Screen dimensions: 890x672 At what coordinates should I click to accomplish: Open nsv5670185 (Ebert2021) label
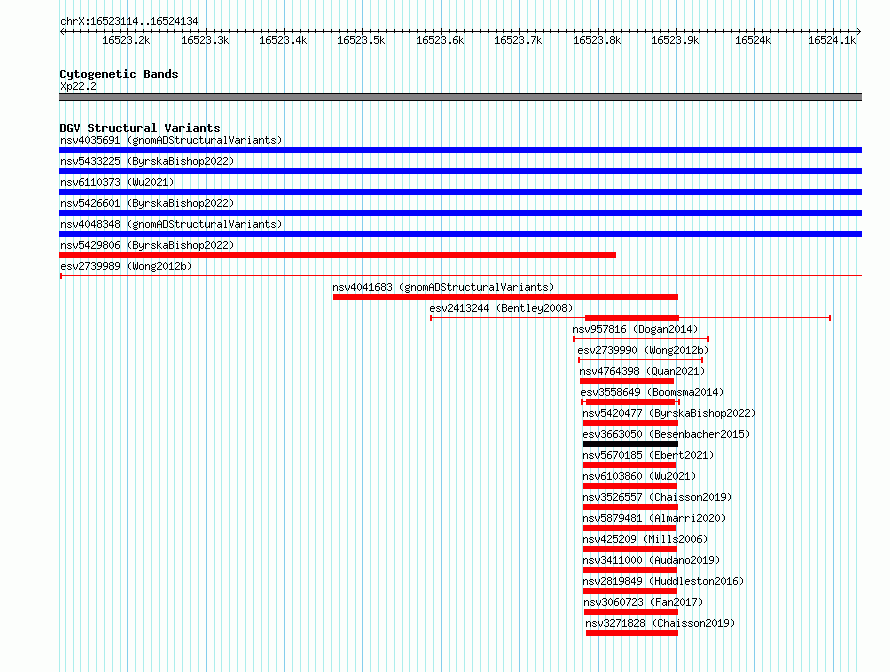[x=648, y=455]
